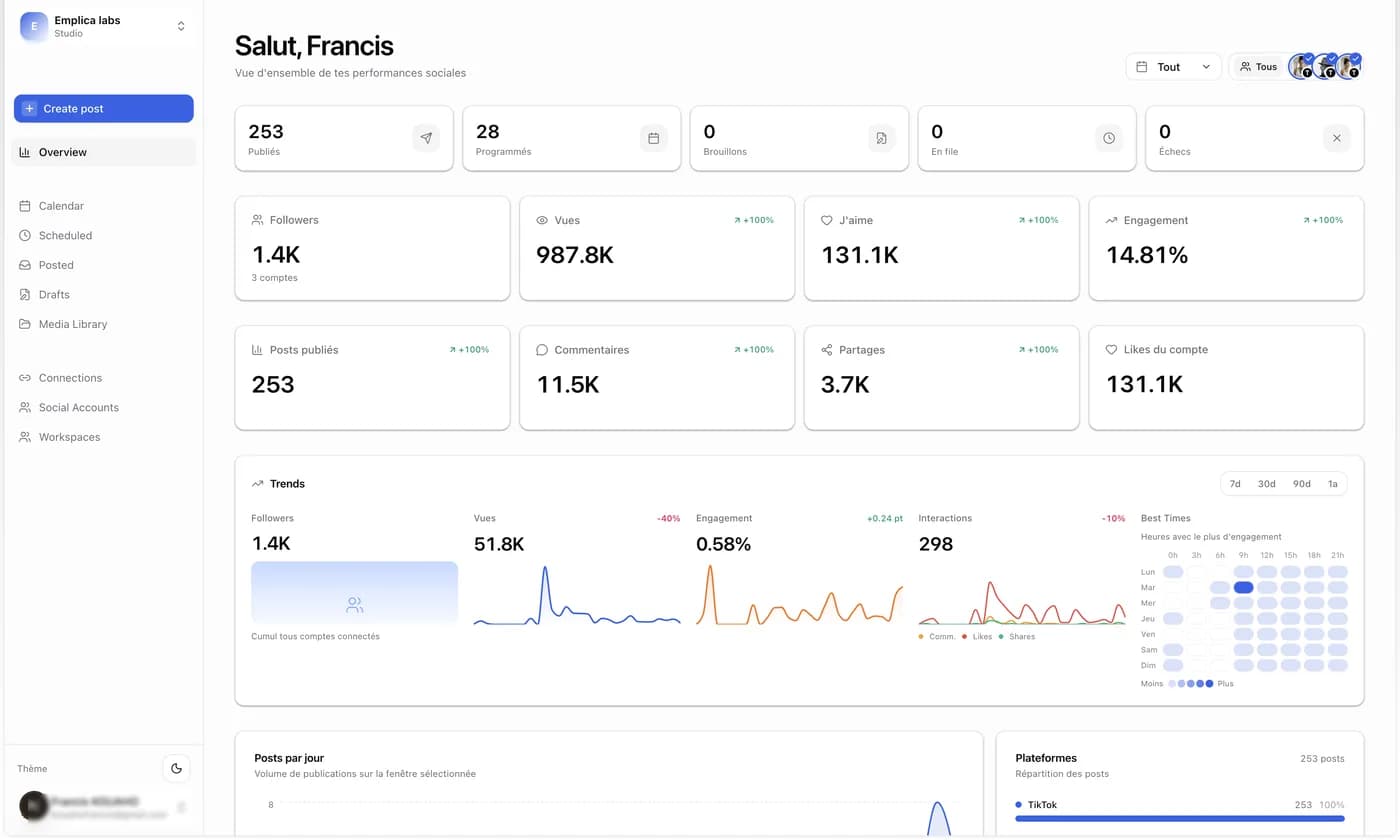Click "Cumul tous comptes connectés" caption
This screenshot has height=840, width=1400.
(315, 637)
